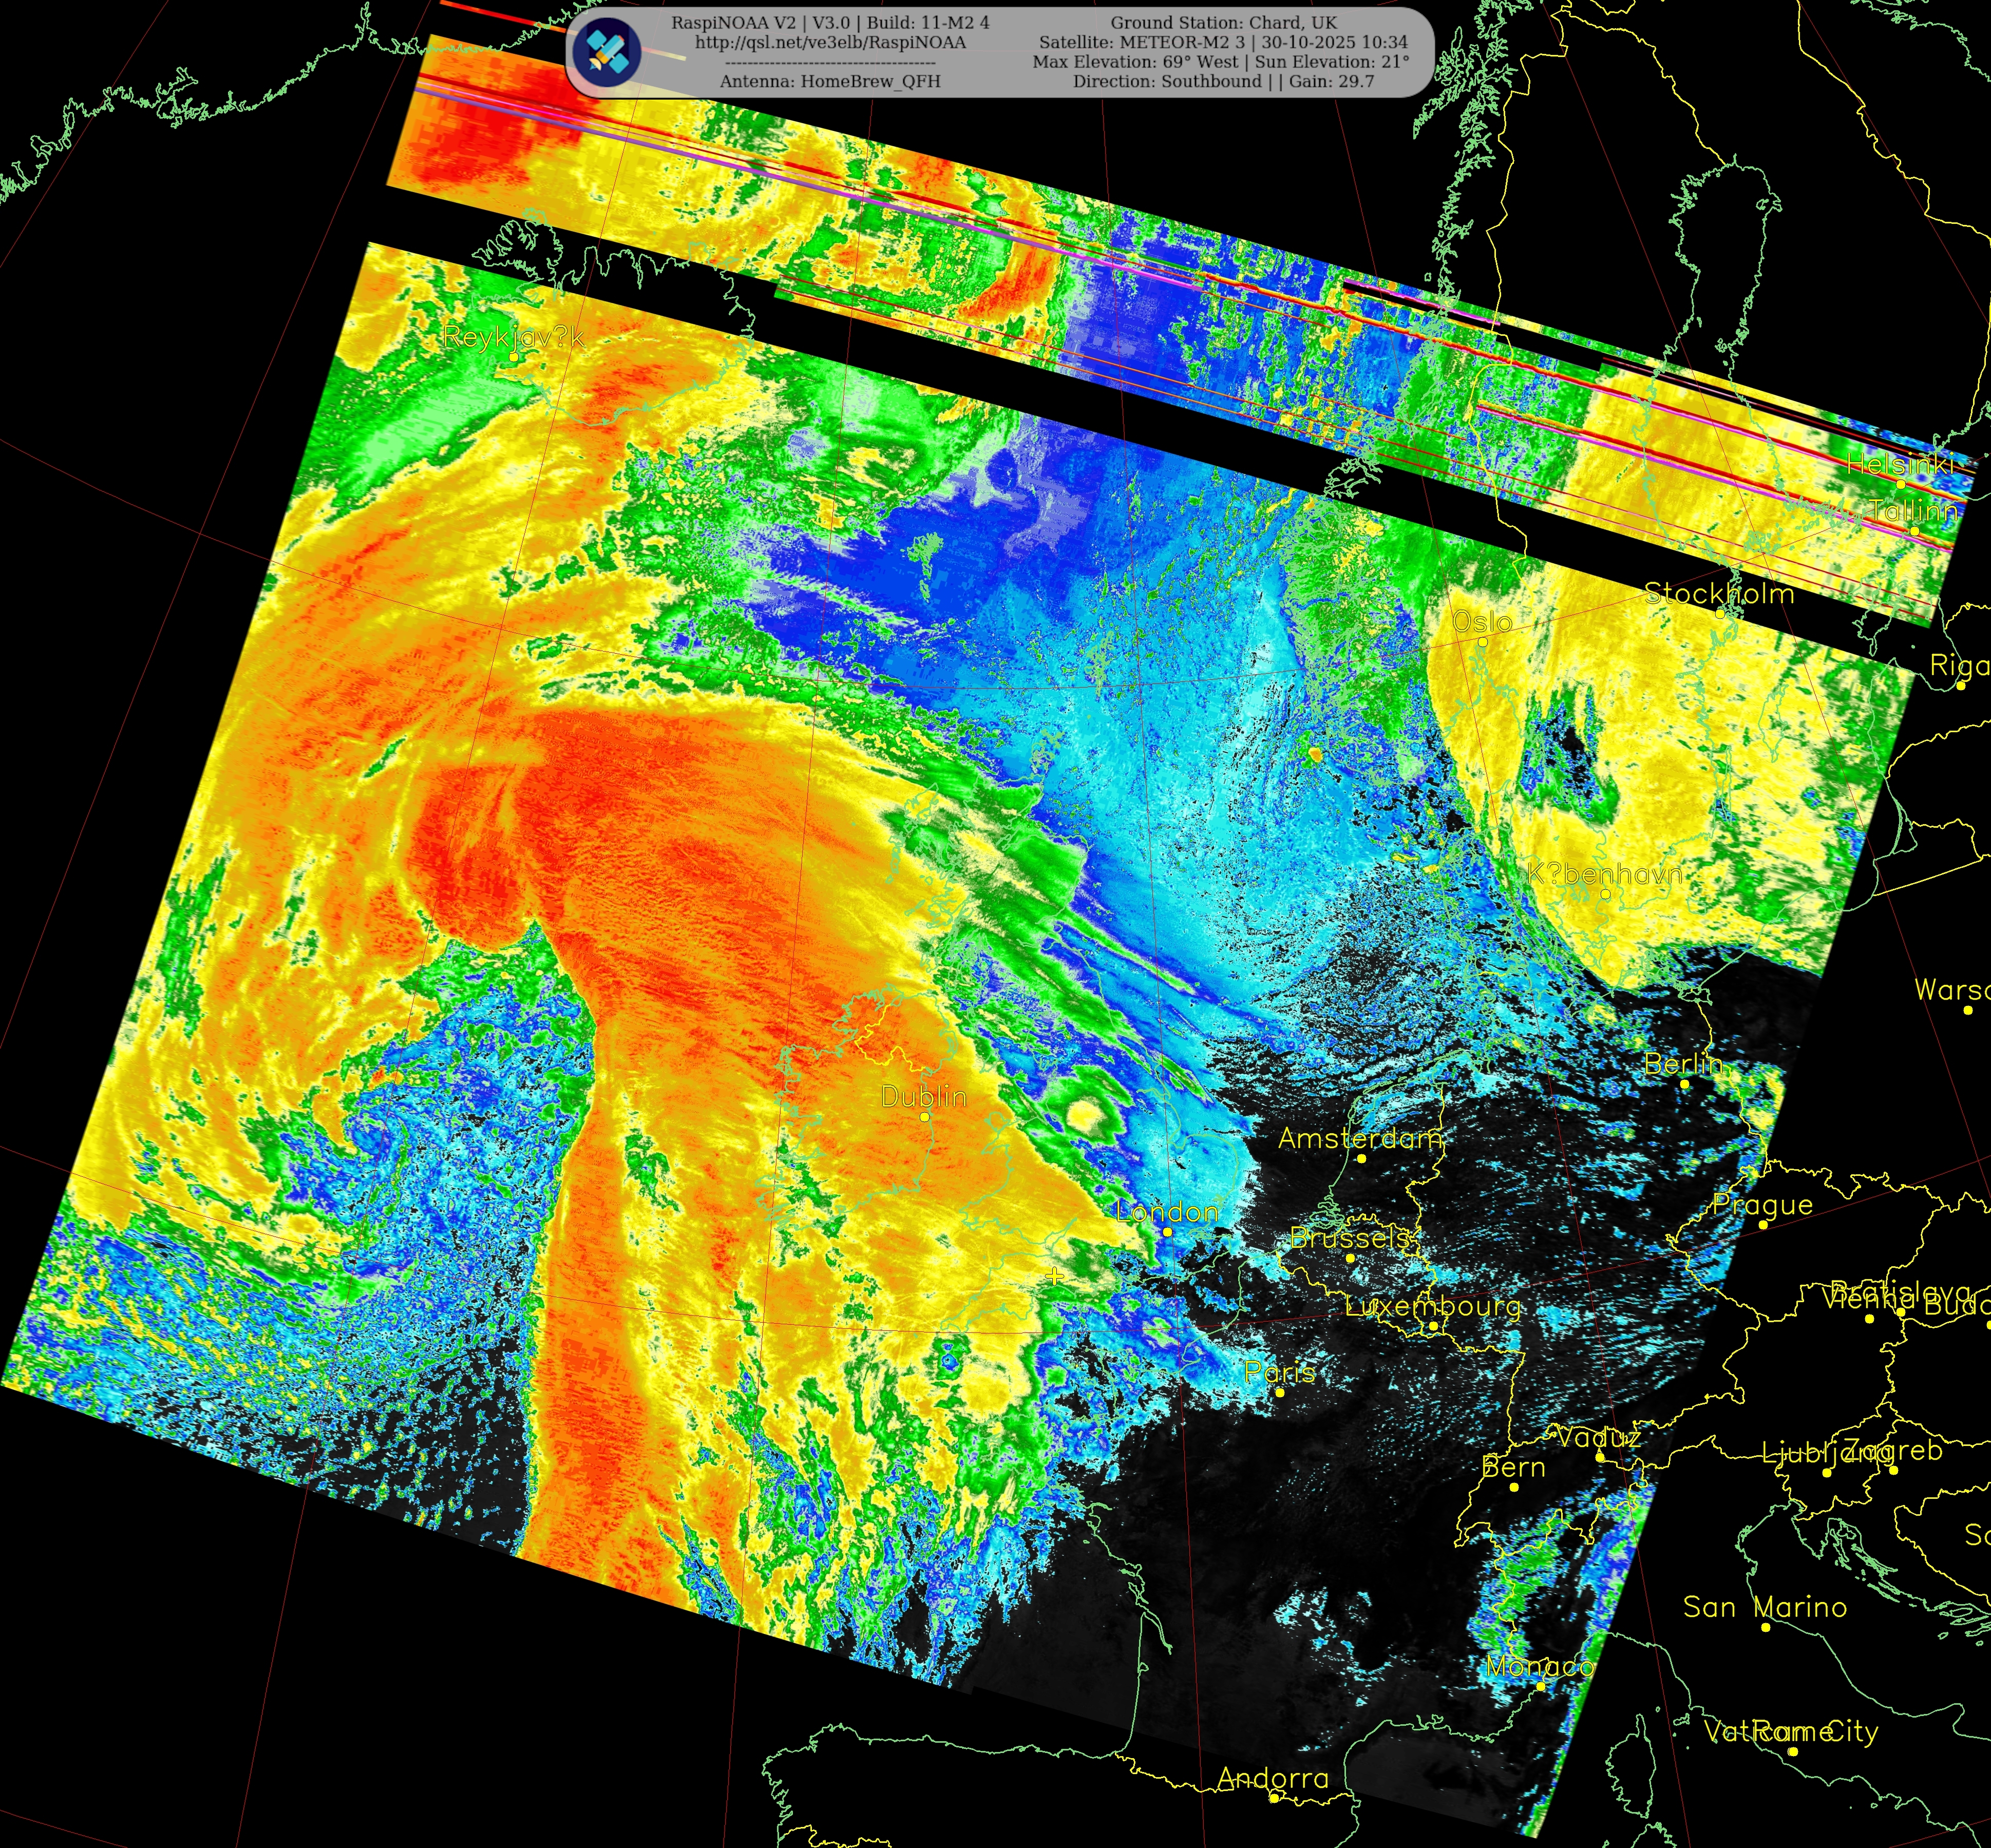Screen dimensions: 1991x1848
Task: Select the Berlin marker dot
Action: click(1684, 1084)
